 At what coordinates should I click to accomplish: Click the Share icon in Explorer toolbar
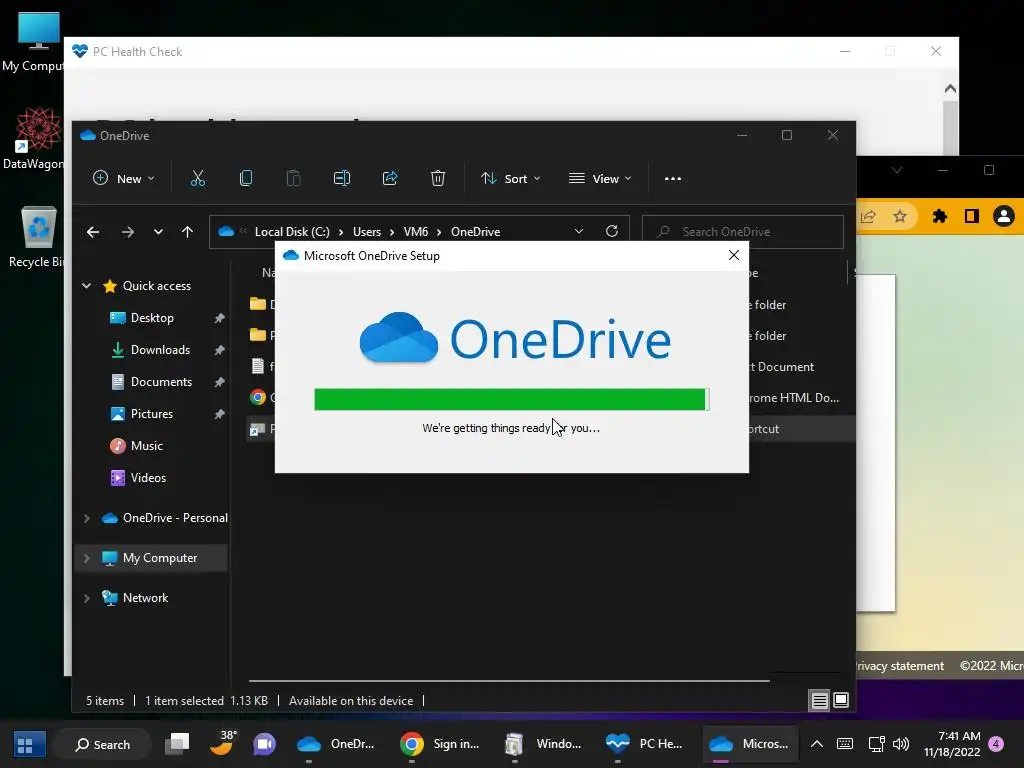pyautogui.click(x=390, y=178)
